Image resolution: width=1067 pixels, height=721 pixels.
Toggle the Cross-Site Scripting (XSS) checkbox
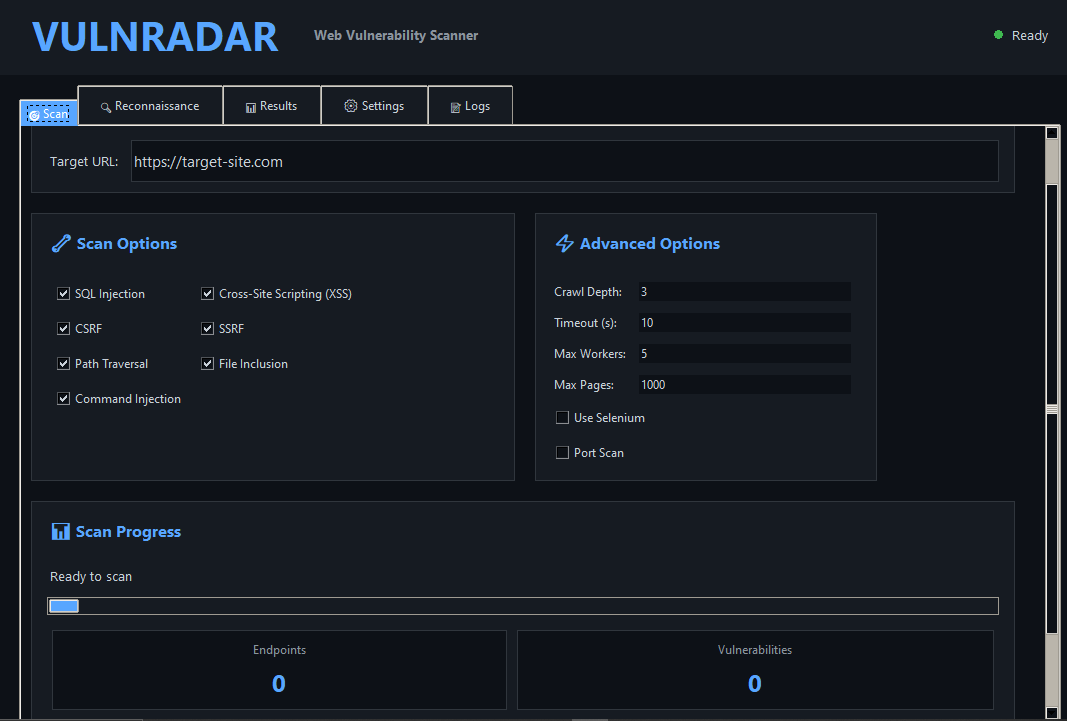click(x=208, y=294)
